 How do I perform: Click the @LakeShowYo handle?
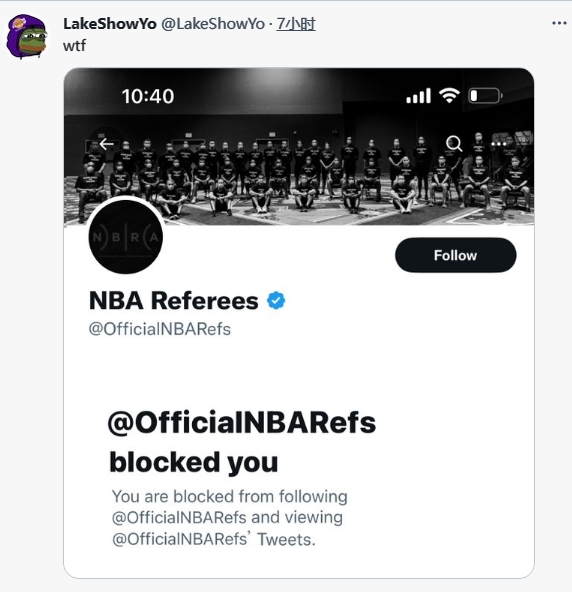(213, 24)
